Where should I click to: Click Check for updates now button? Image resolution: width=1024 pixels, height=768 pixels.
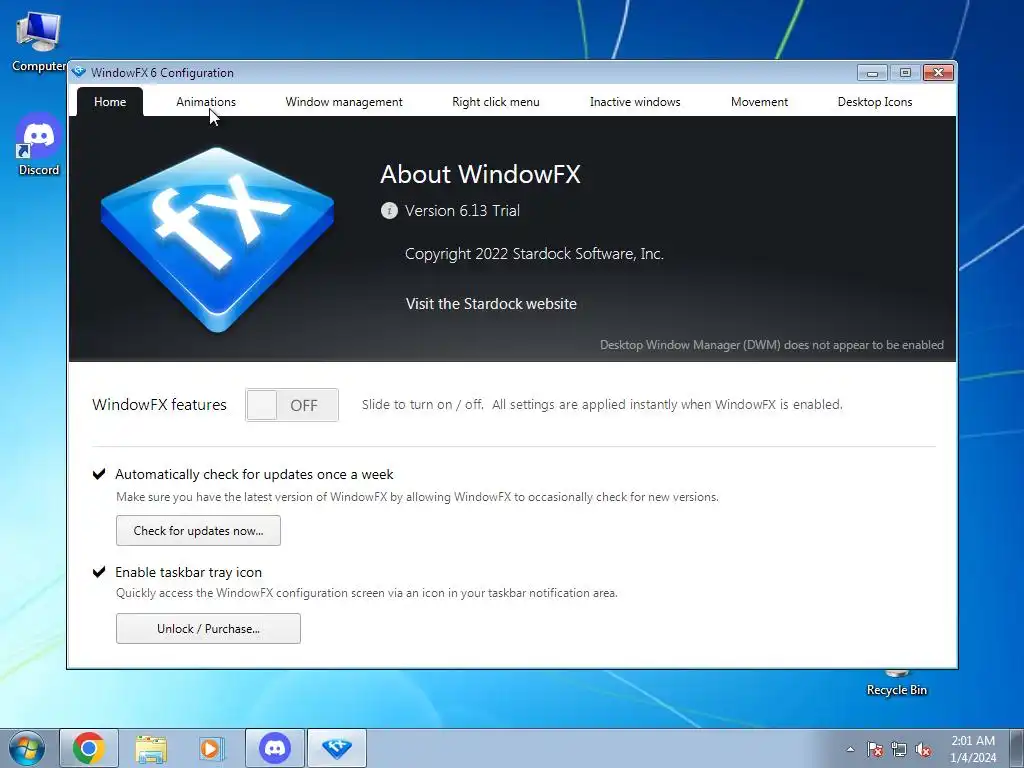[199, 530]
